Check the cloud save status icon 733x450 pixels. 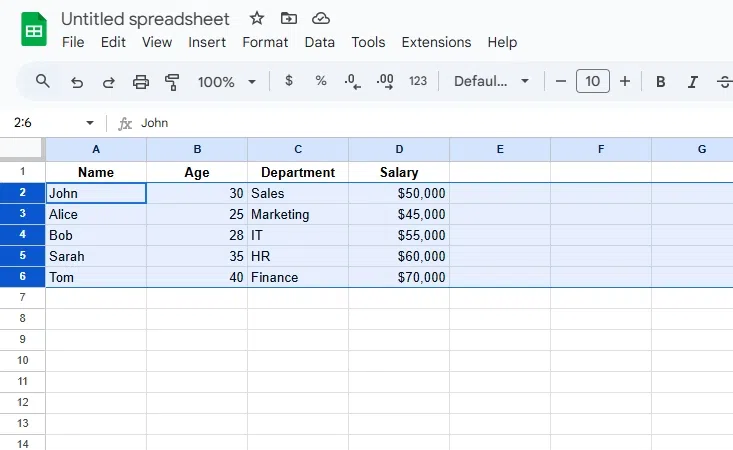(x=321, y=19)
